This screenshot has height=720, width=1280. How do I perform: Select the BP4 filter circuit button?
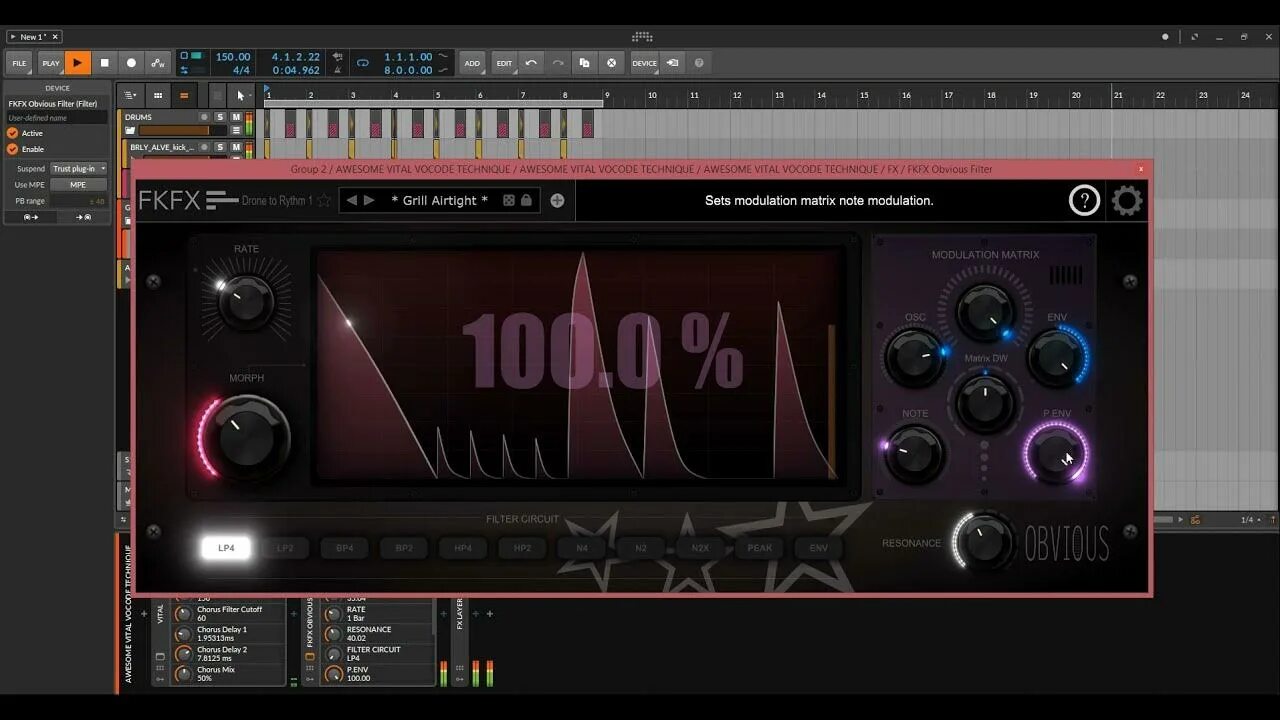345,548
